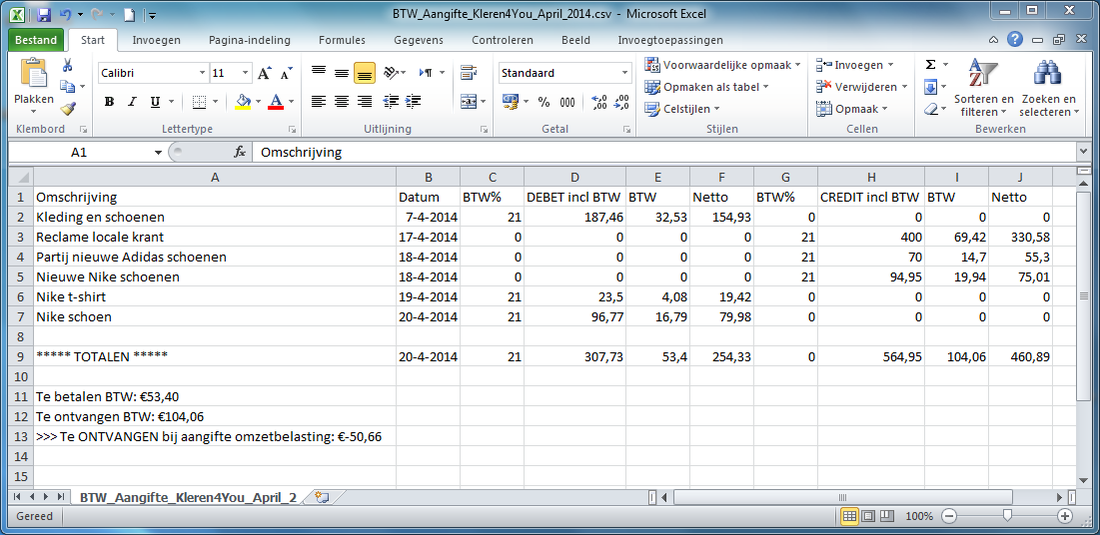Click the currency accounting format icon

(x=510, y=102)
